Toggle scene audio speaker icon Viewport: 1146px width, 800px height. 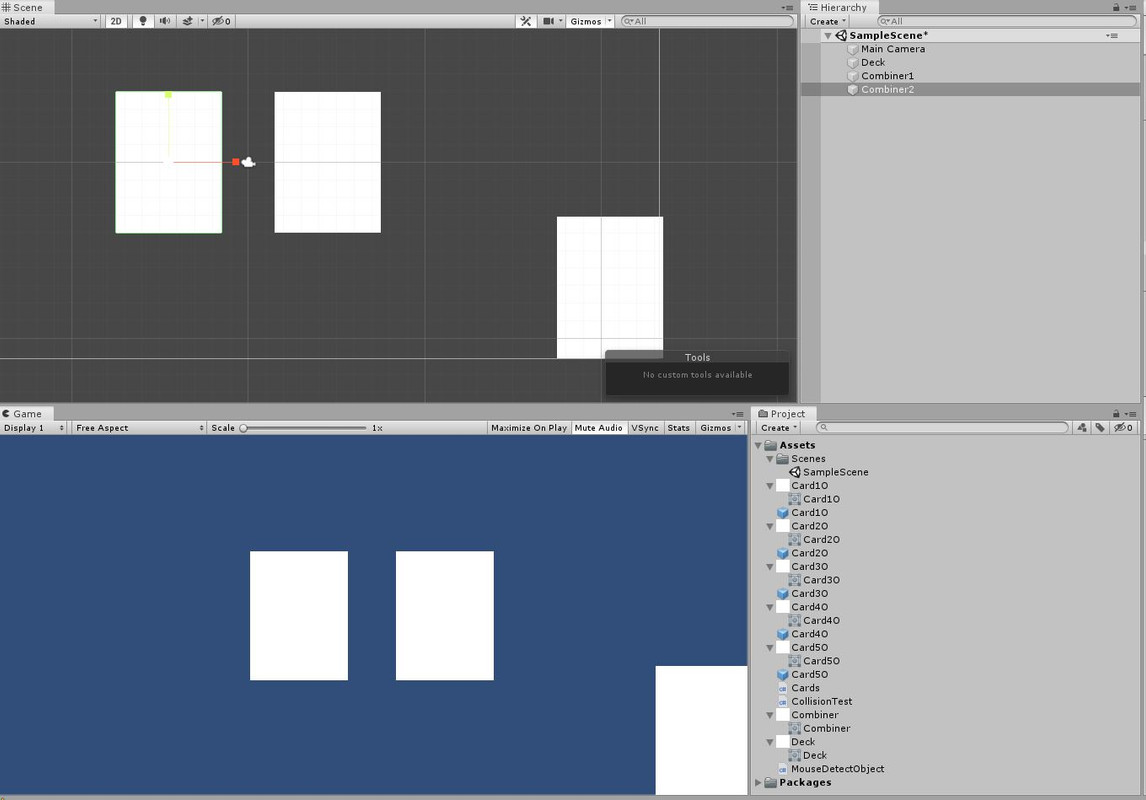pyautogui.click(x=164, y=21)
